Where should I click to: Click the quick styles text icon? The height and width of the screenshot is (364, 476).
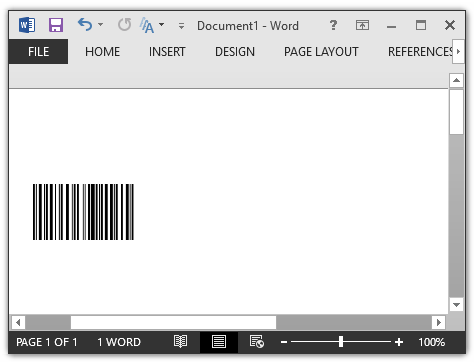coord(147,25)
